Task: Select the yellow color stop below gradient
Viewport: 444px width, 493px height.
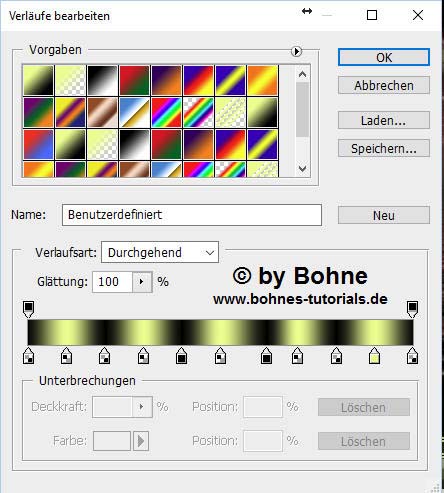Action: (x=374, y=356)
